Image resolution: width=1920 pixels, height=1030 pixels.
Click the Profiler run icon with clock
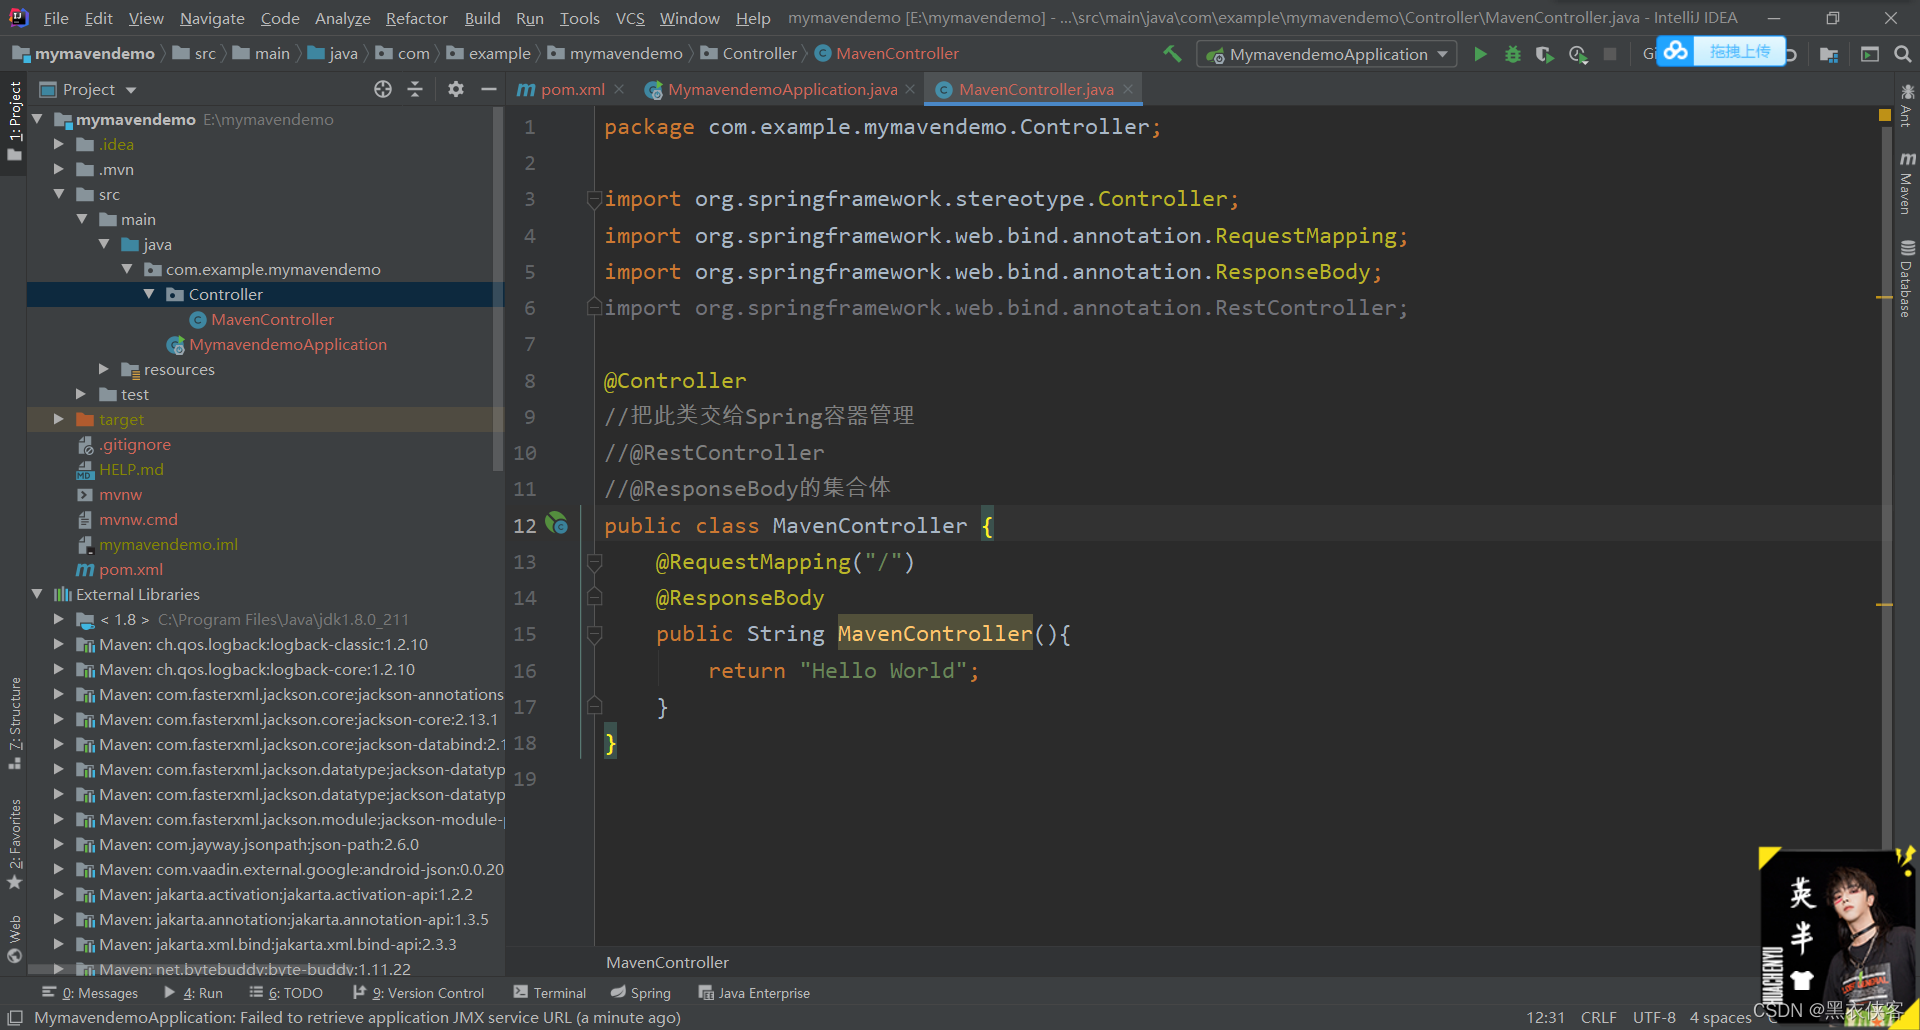[x=1578, y=54]
